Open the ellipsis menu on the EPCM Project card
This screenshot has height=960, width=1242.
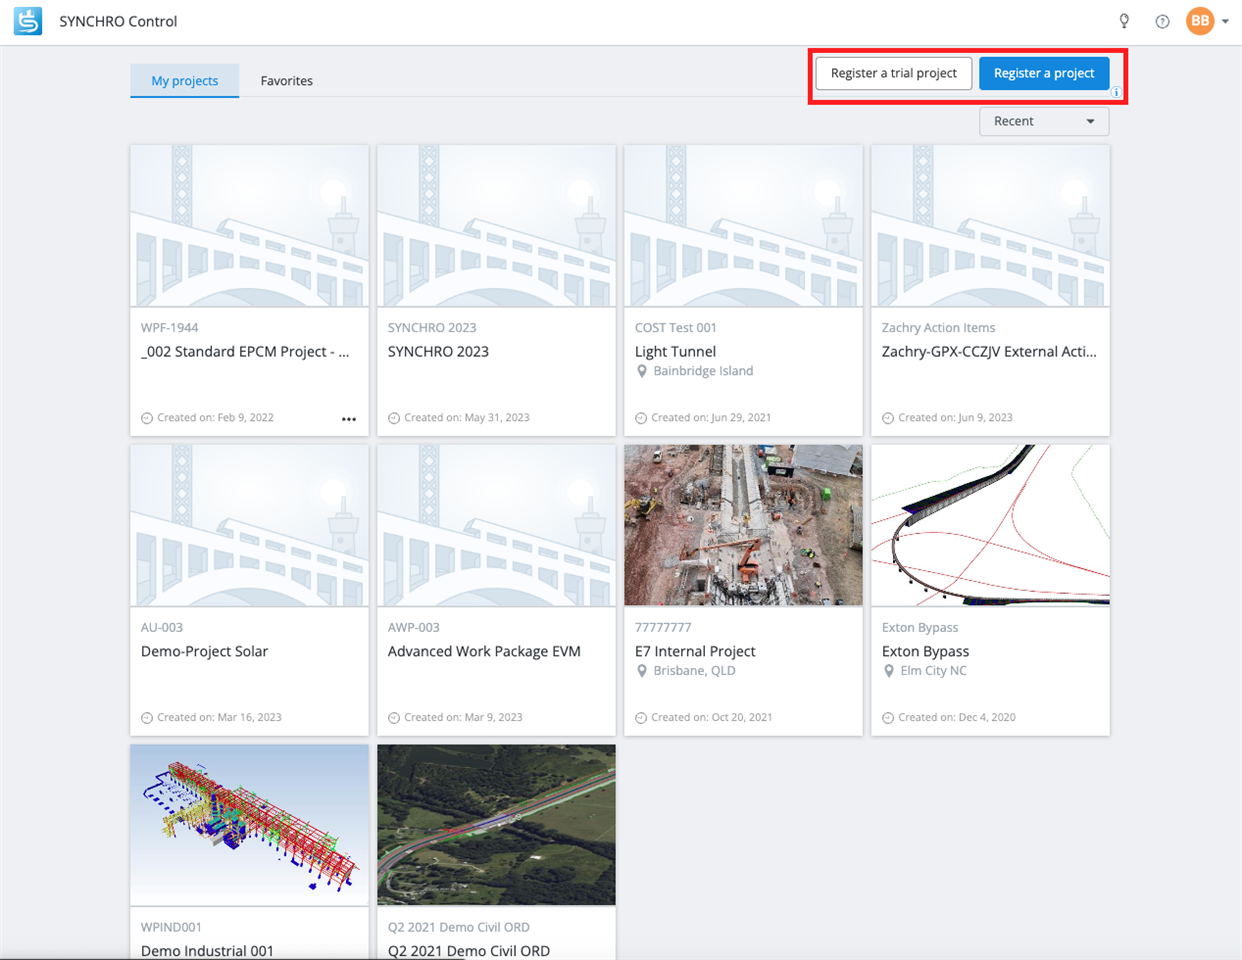(x=348, y=418)
